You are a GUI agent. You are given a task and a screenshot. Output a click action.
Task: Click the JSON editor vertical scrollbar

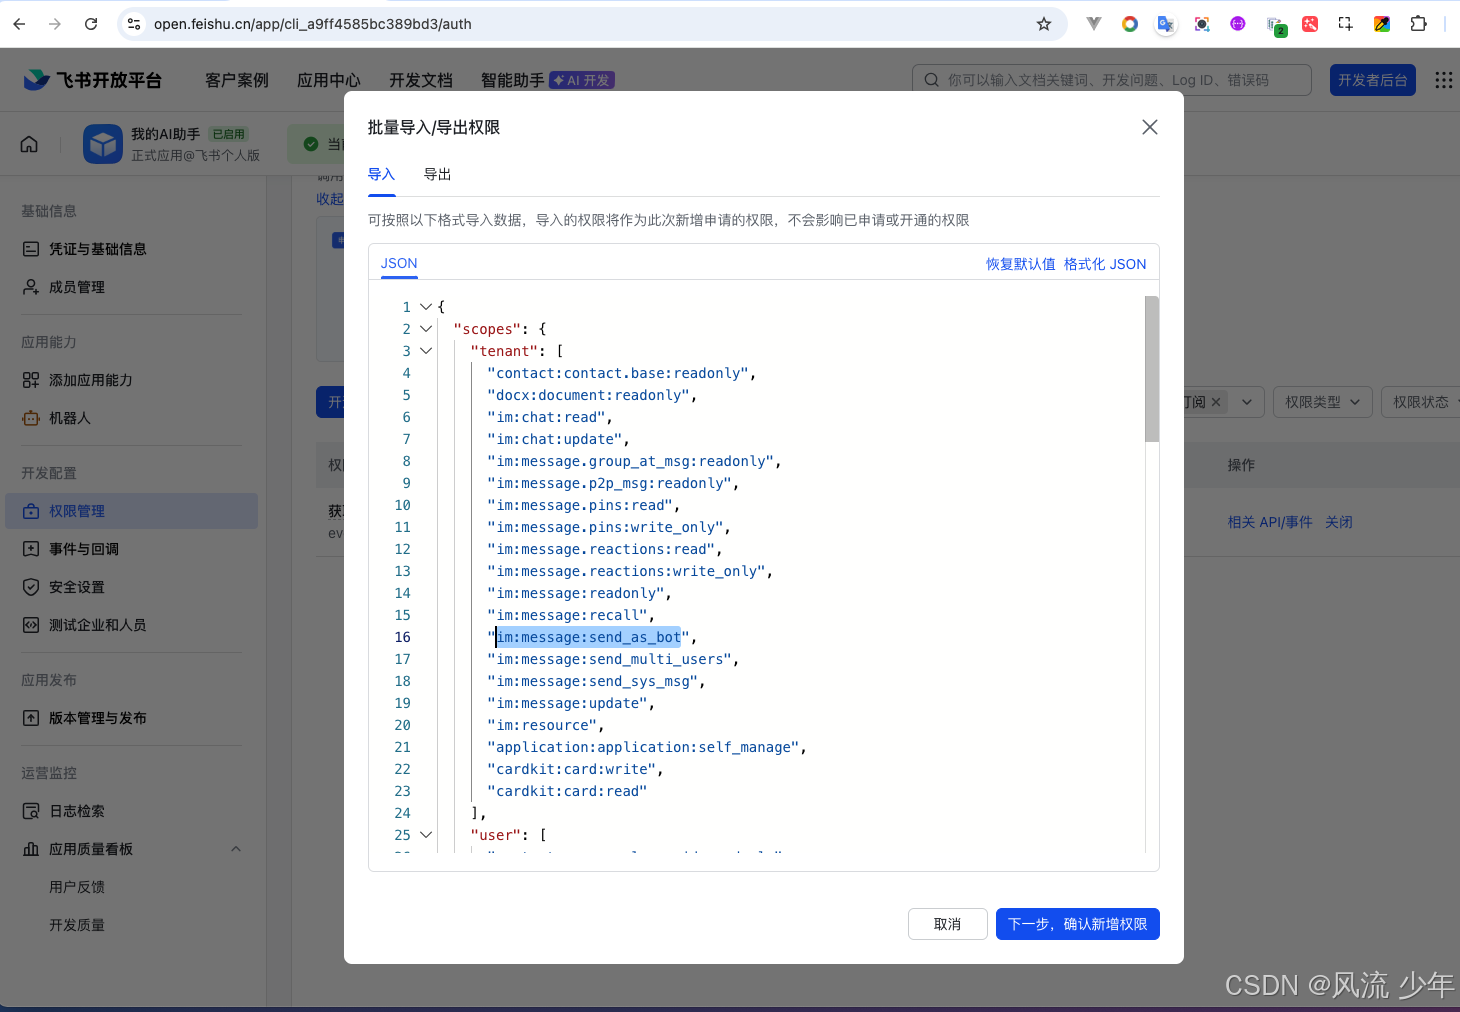[1152, 369]
